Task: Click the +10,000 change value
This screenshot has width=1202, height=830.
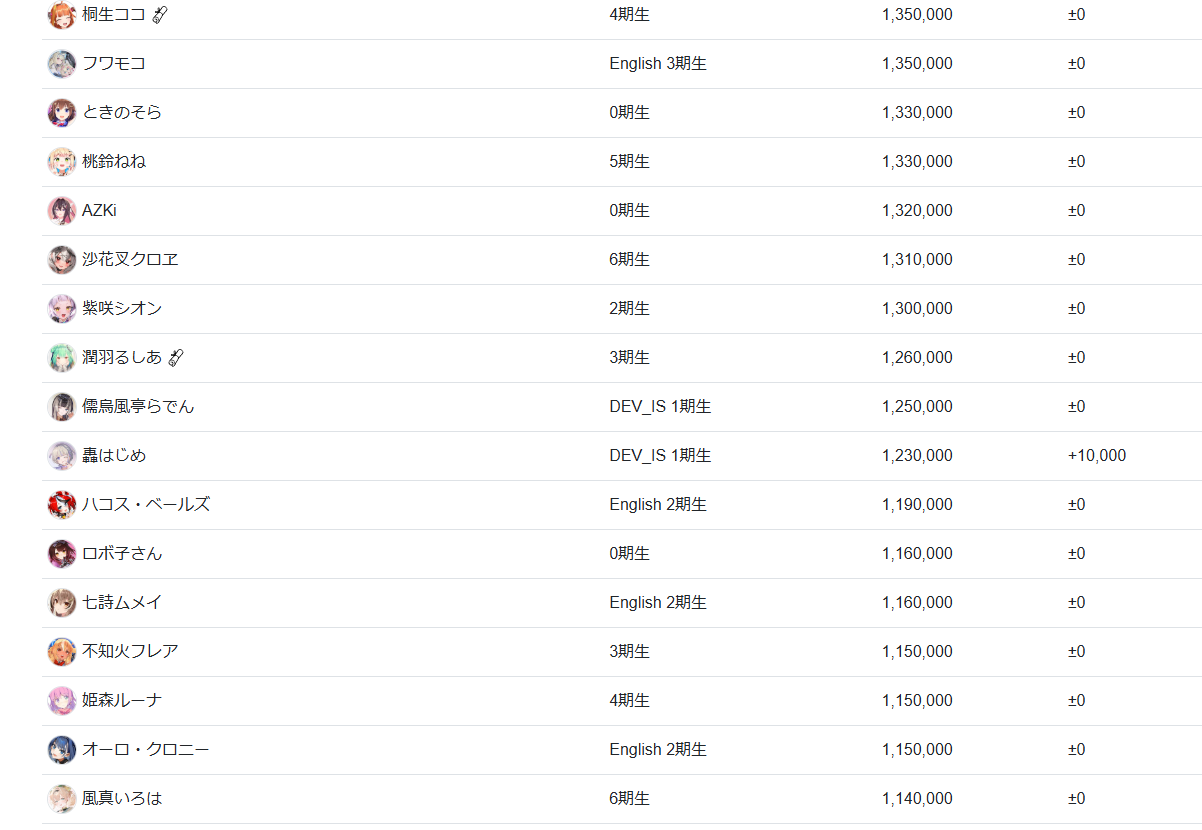Action: (x=1097, y=456)
